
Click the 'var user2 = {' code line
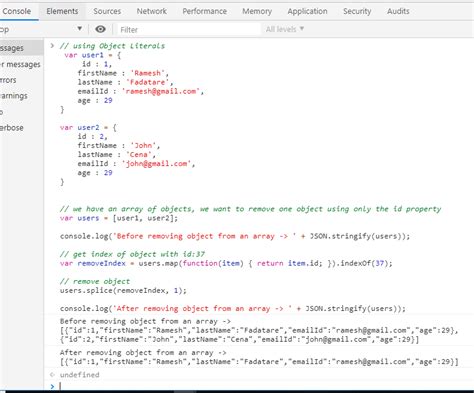88,128
